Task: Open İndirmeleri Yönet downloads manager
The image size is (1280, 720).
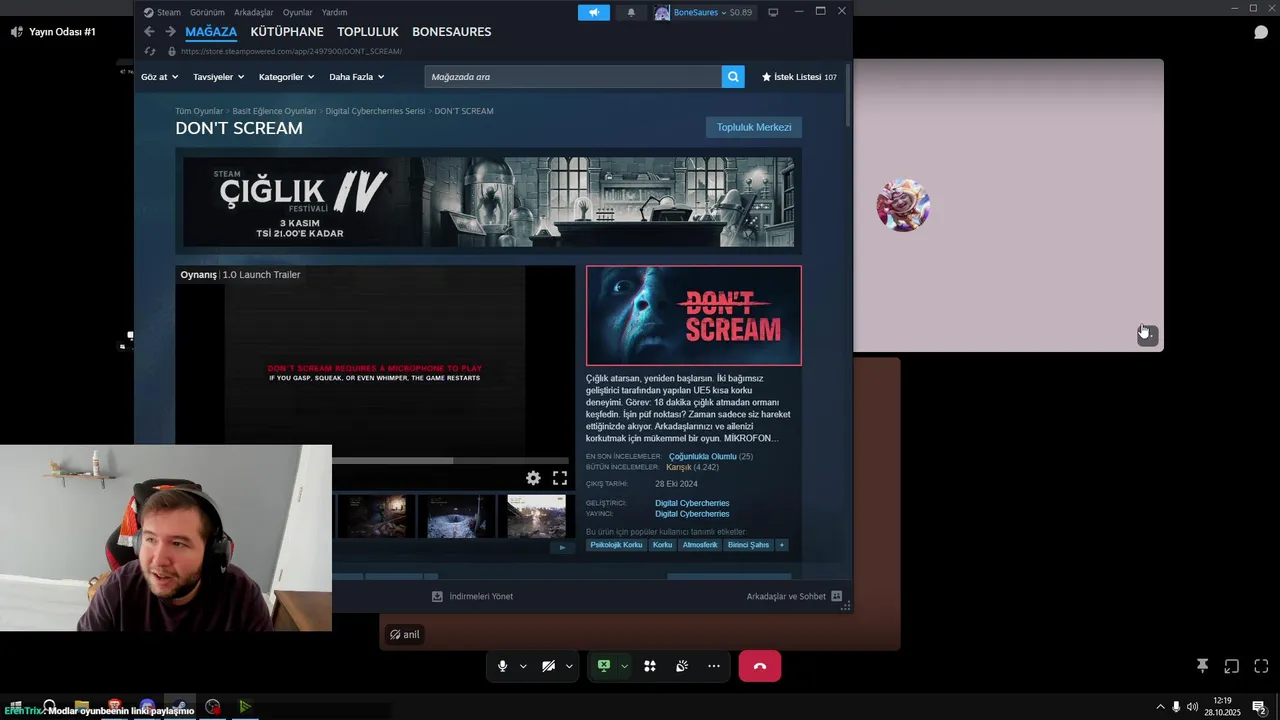Action: 472,596
